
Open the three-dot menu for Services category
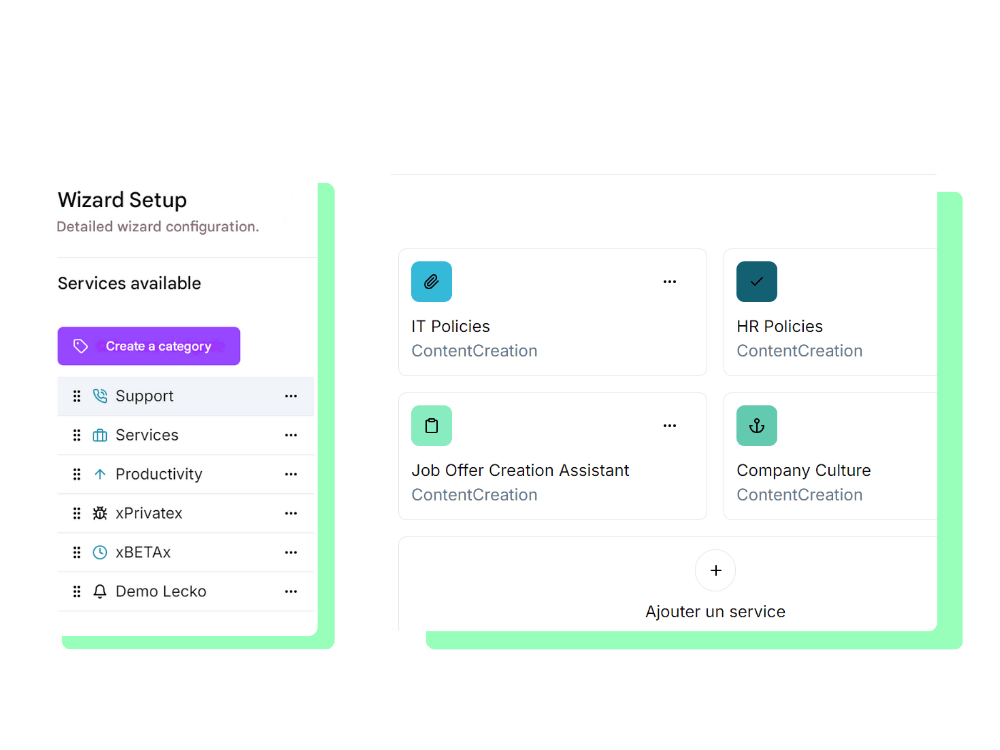pyautogui.click(x=291, y=435)
